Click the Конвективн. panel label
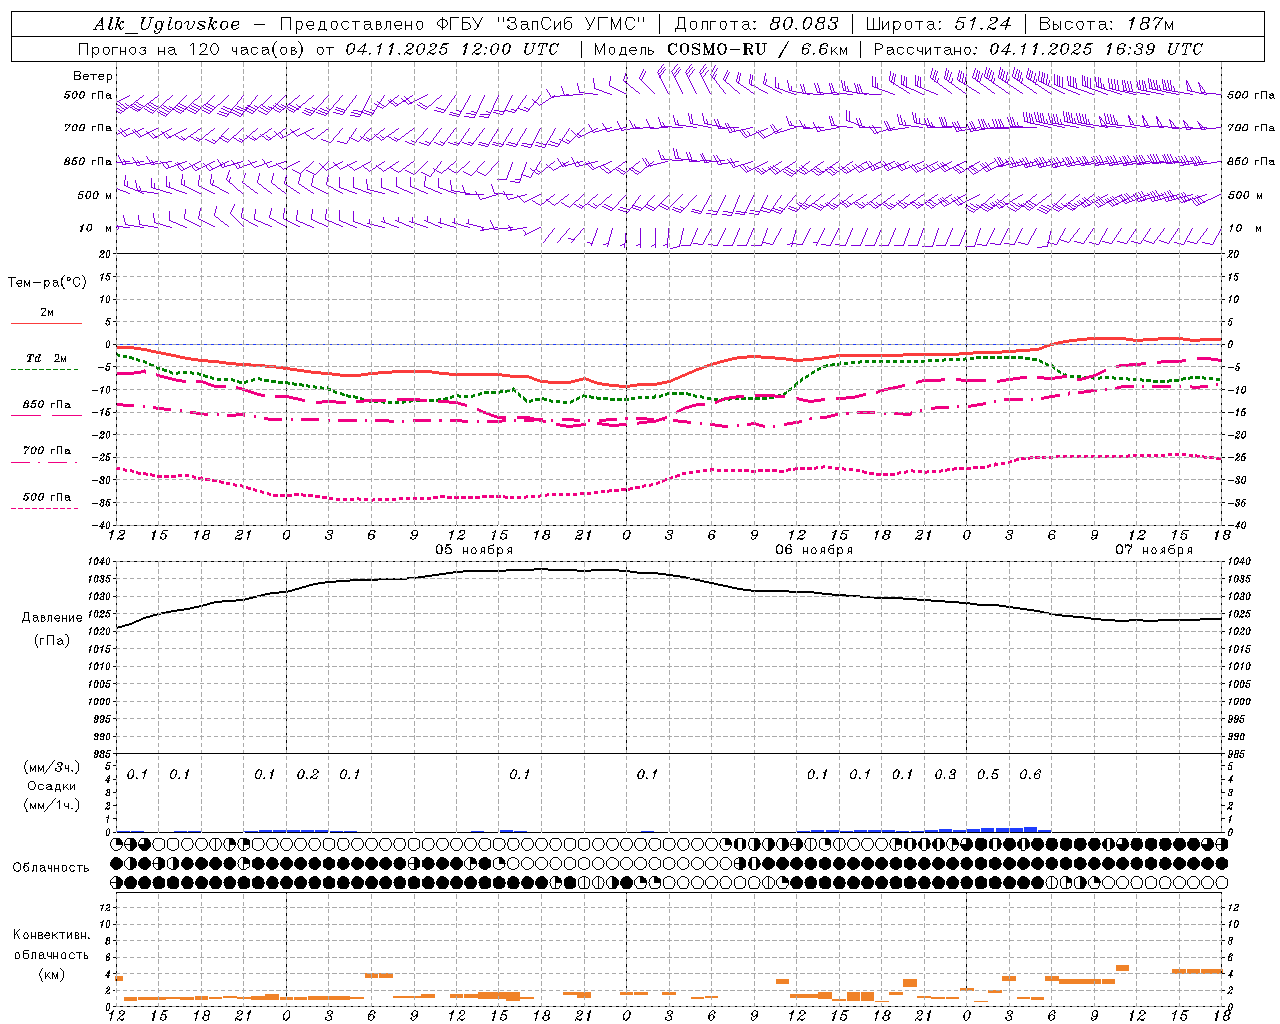Image resolution: width=1280 pixels, height=1024 pixels. [x=52, y=935]
